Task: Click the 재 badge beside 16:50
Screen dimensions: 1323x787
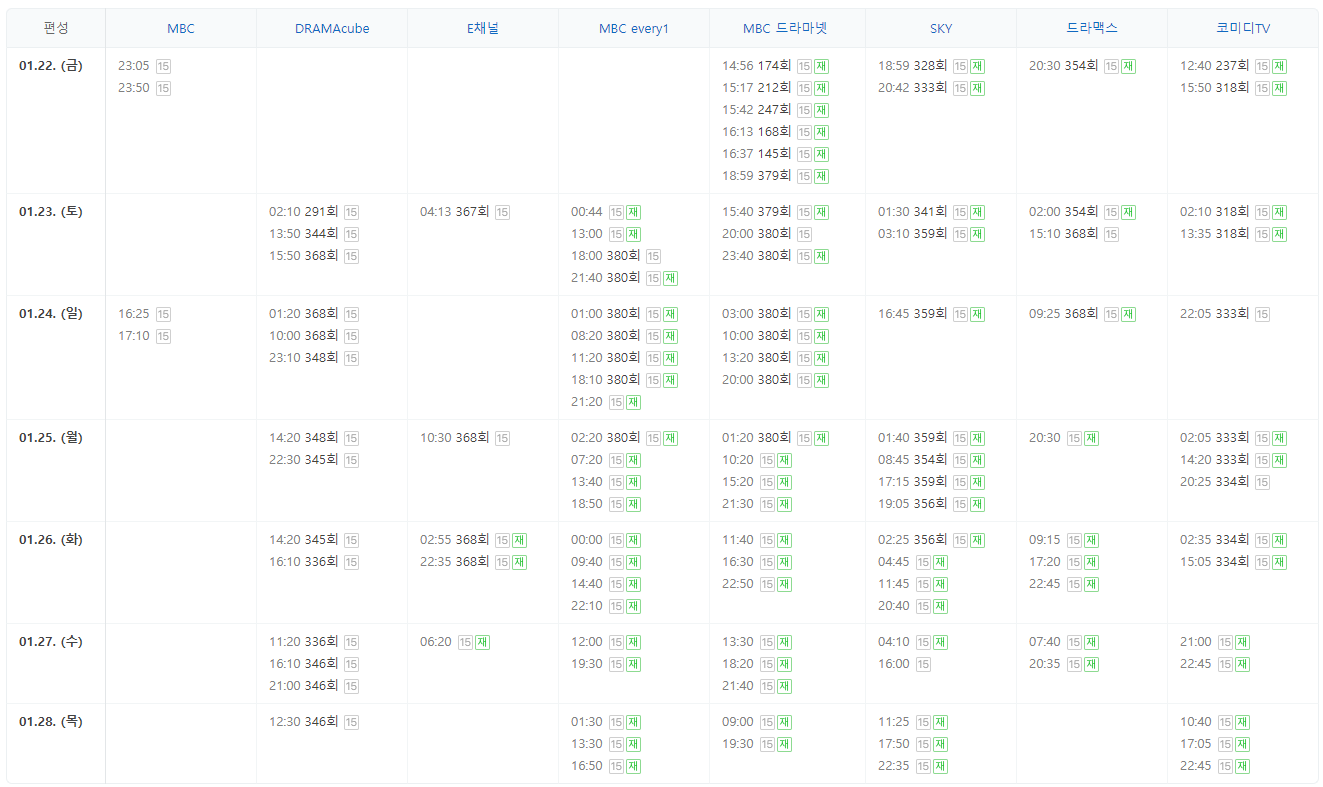Action: point(633,766)
